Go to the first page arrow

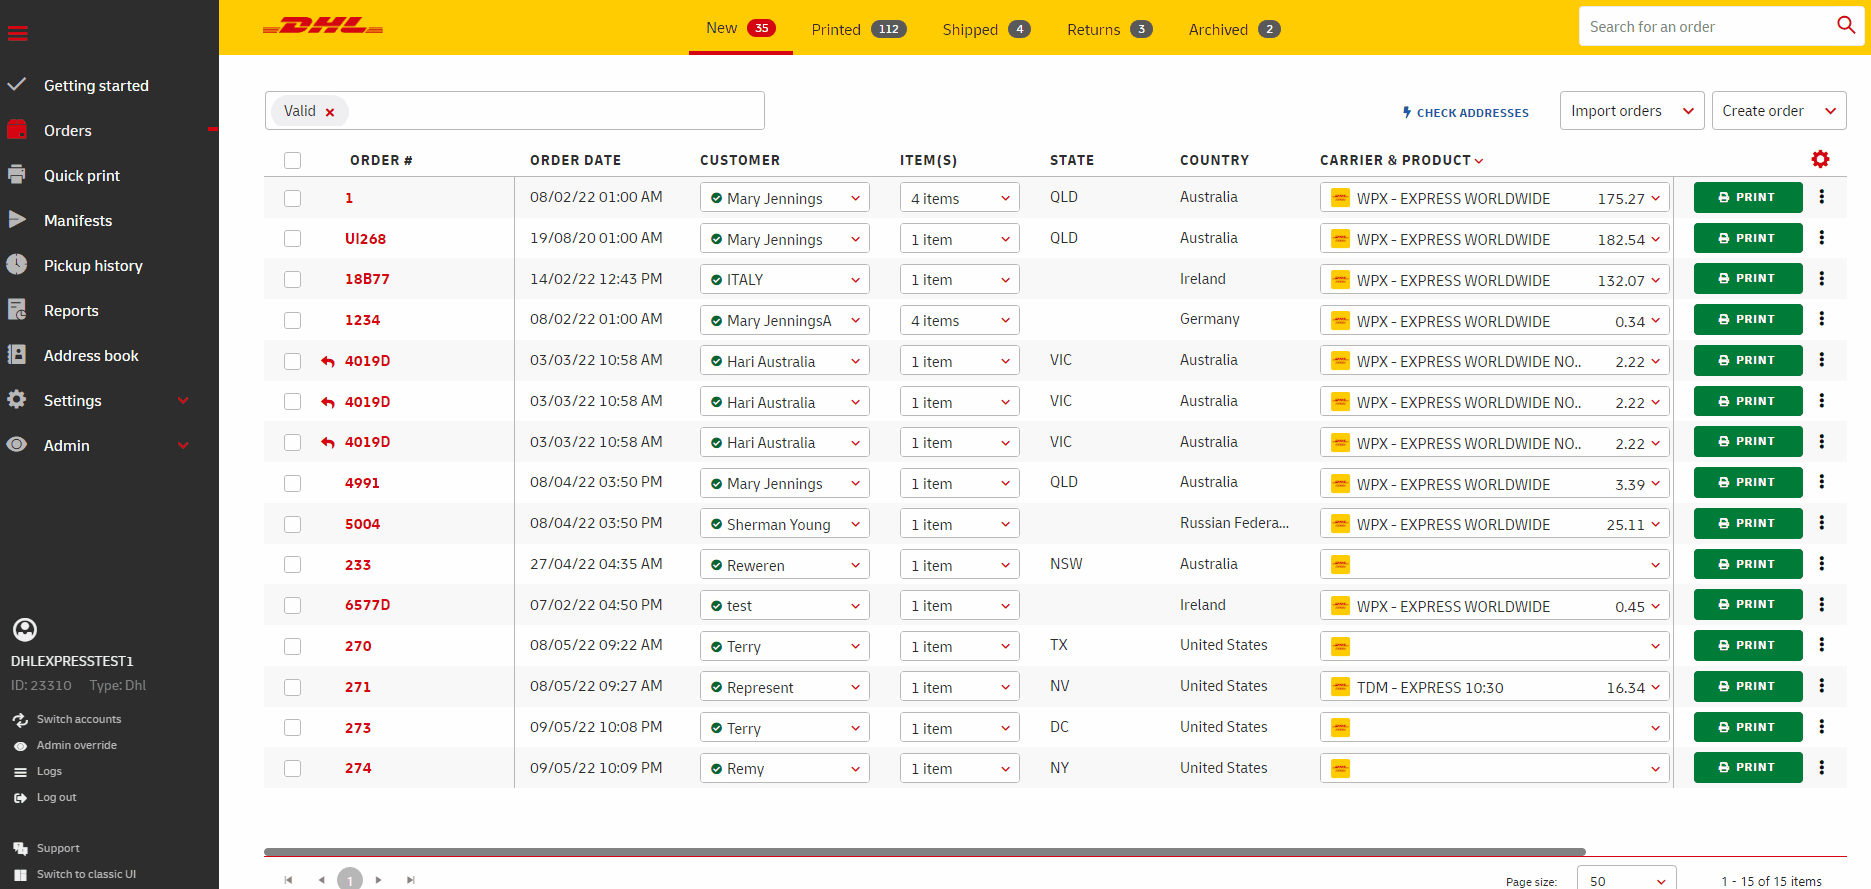click(x=288, y=880)
